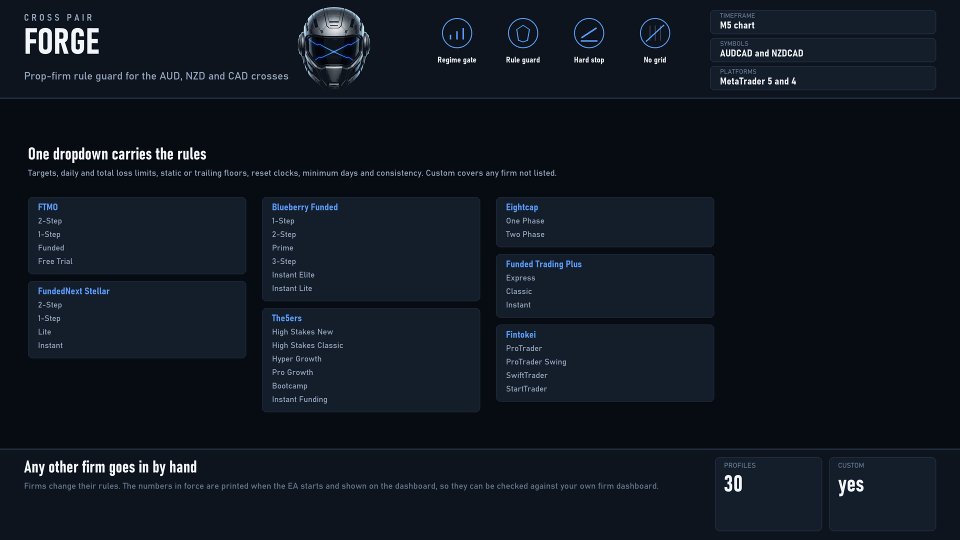Click 'Any other firm goes in by hand' heading
The image size is (960, 540).
[110, 468]
